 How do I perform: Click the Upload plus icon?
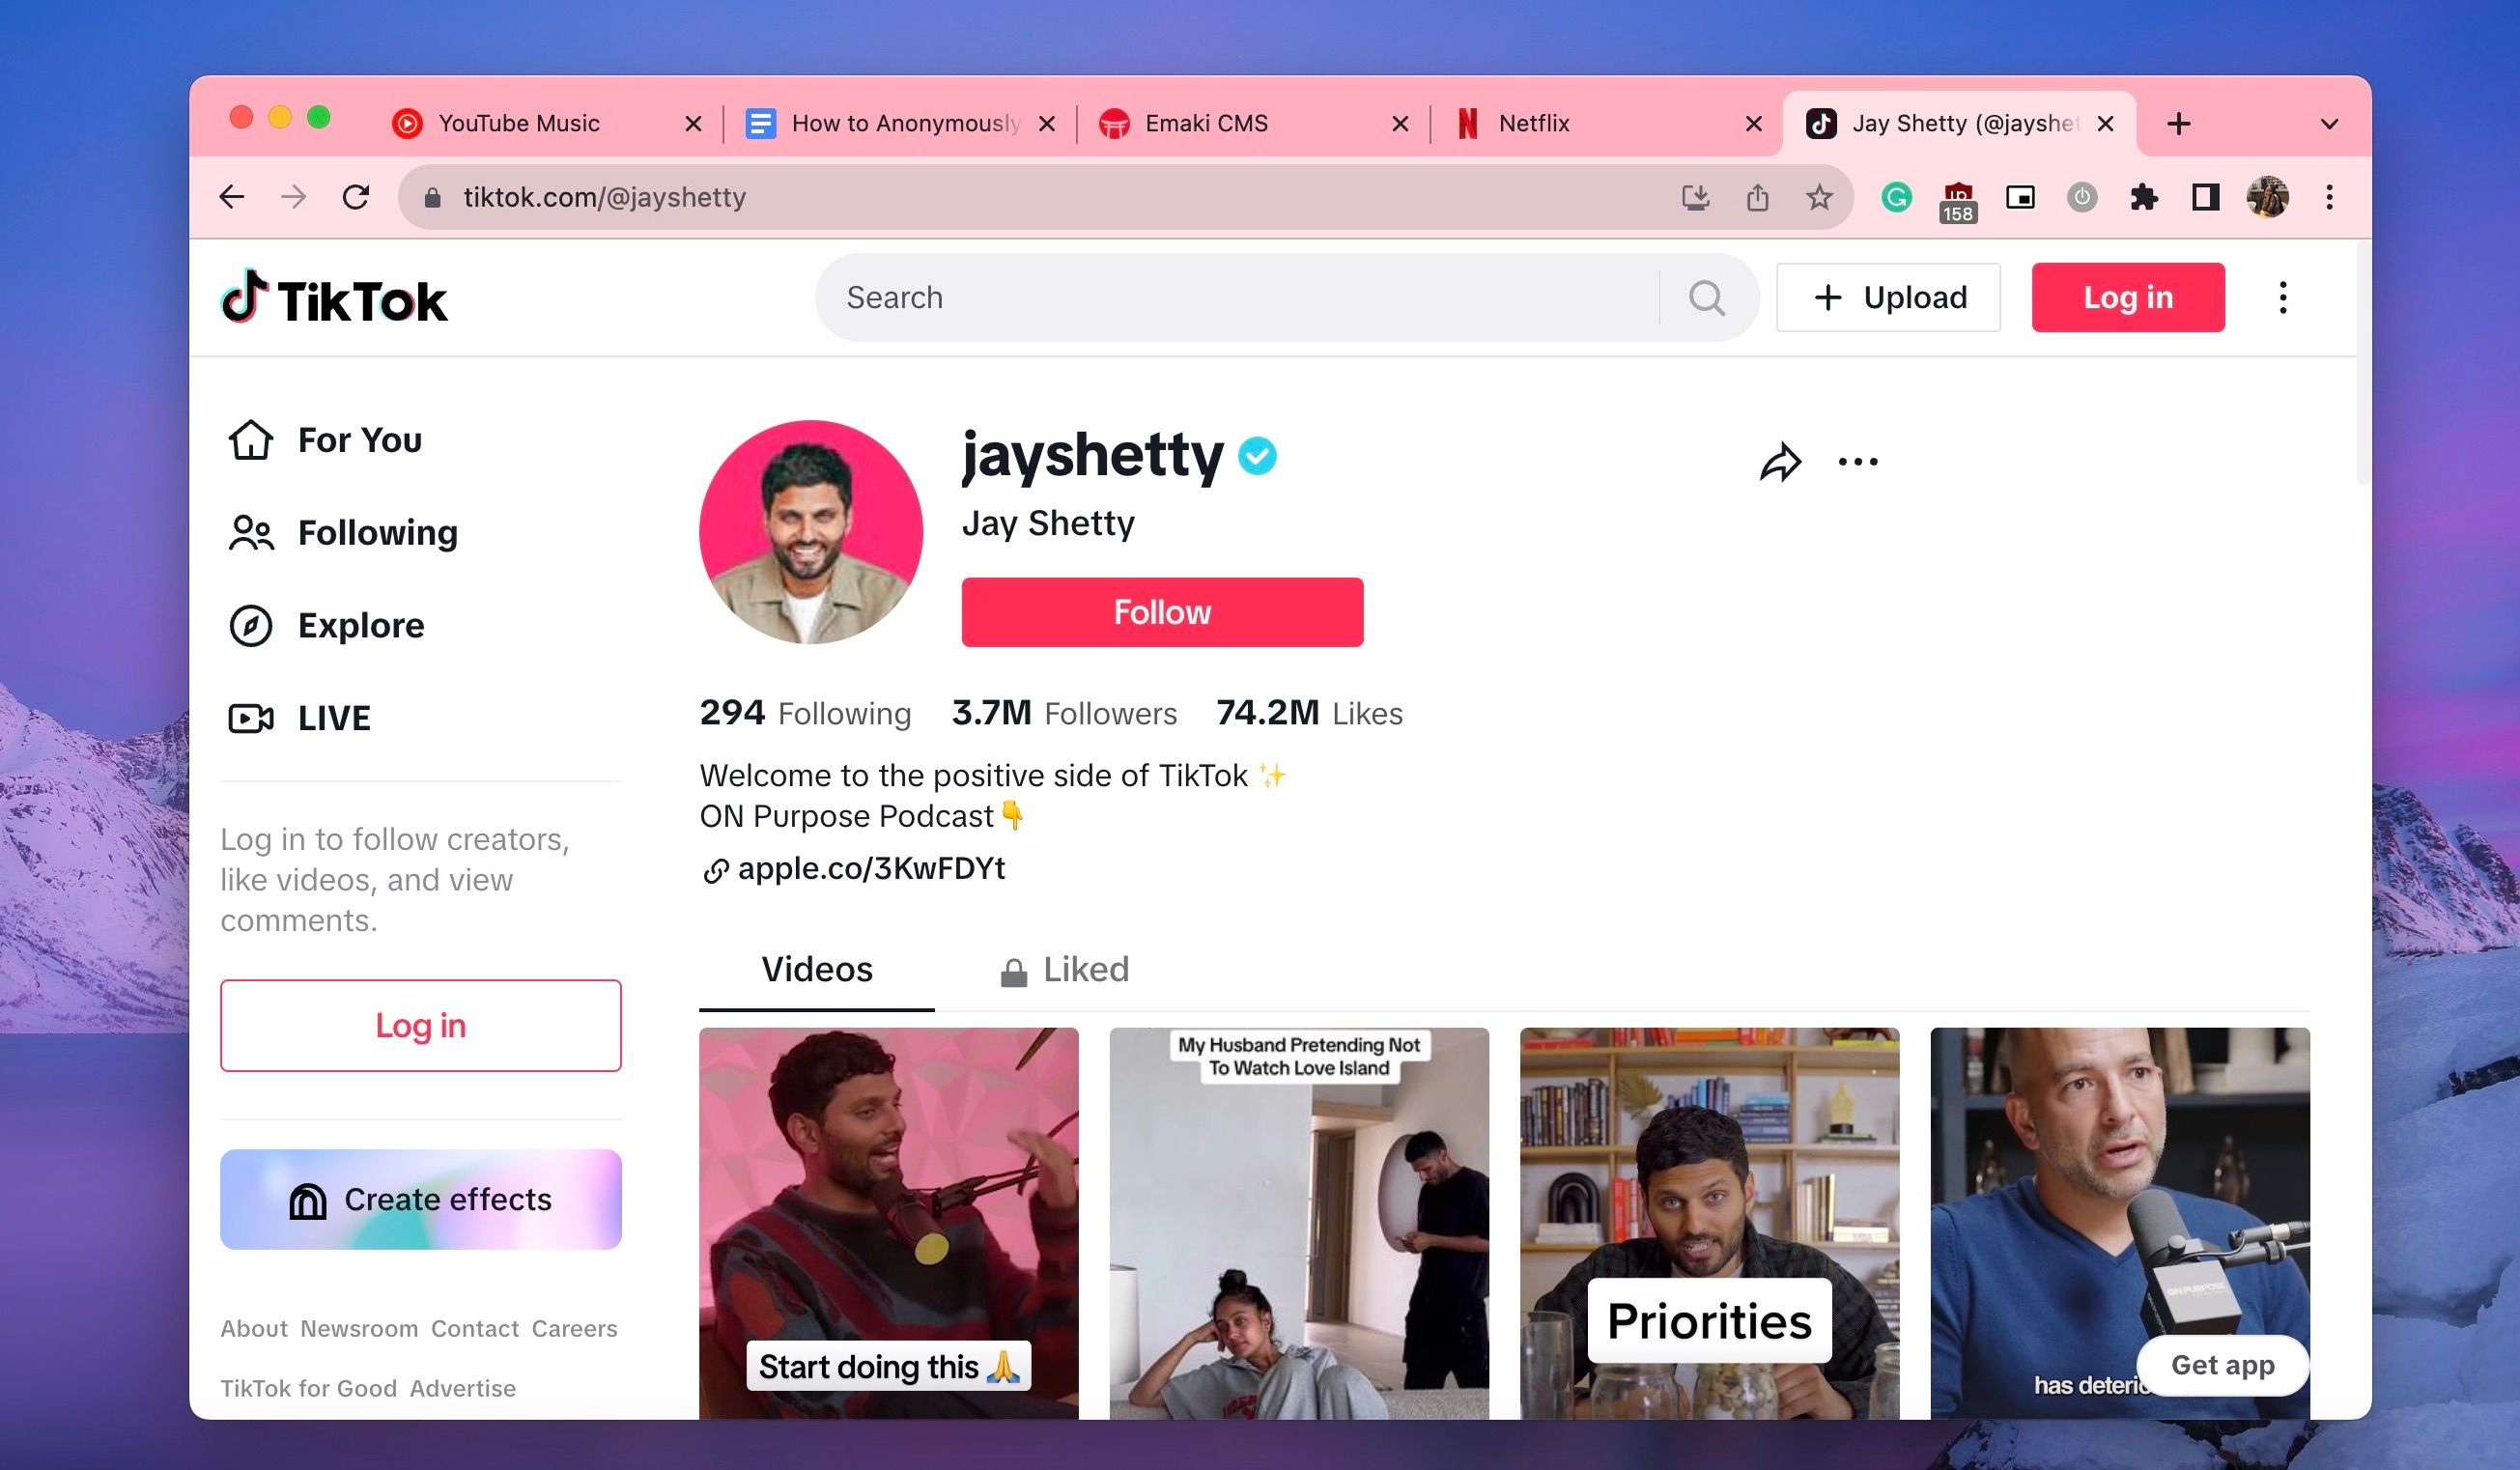[x=1831, y=297]
